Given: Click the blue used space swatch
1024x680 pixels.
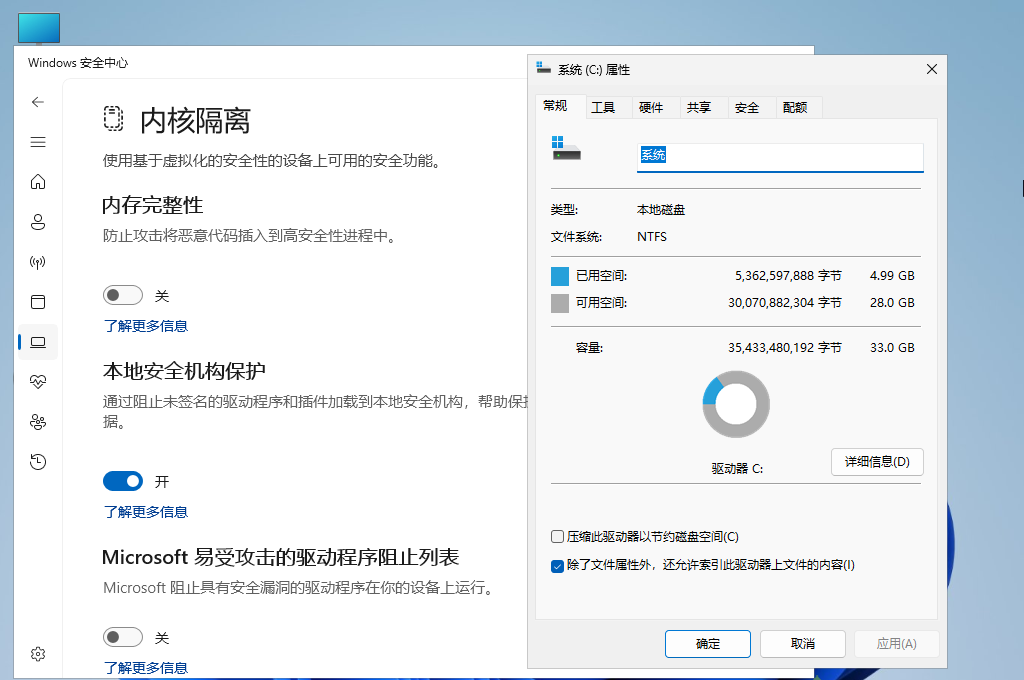Looking at the screenshot, I should 560,276.
